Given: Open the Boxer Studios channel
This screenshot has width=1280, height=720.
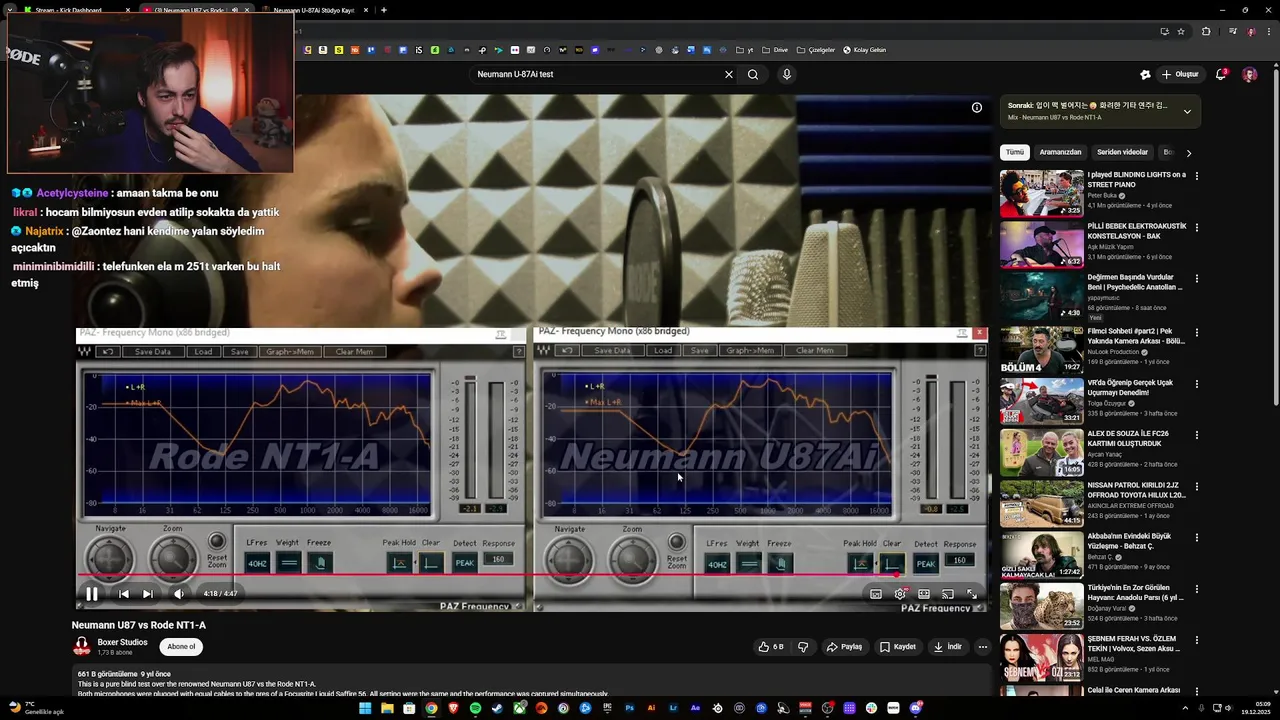Looking at the screenshot, I should [x=122, y=642].
